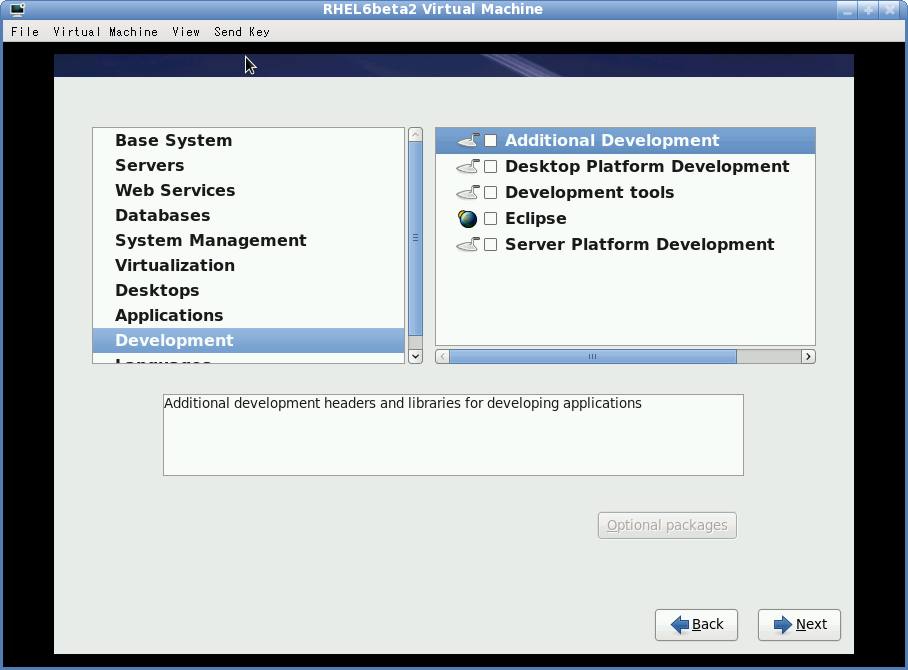Check the Desktop Platform Development box
Image resolution: width=908 pixels, height=670 pixels.
[x=490, y=167]
